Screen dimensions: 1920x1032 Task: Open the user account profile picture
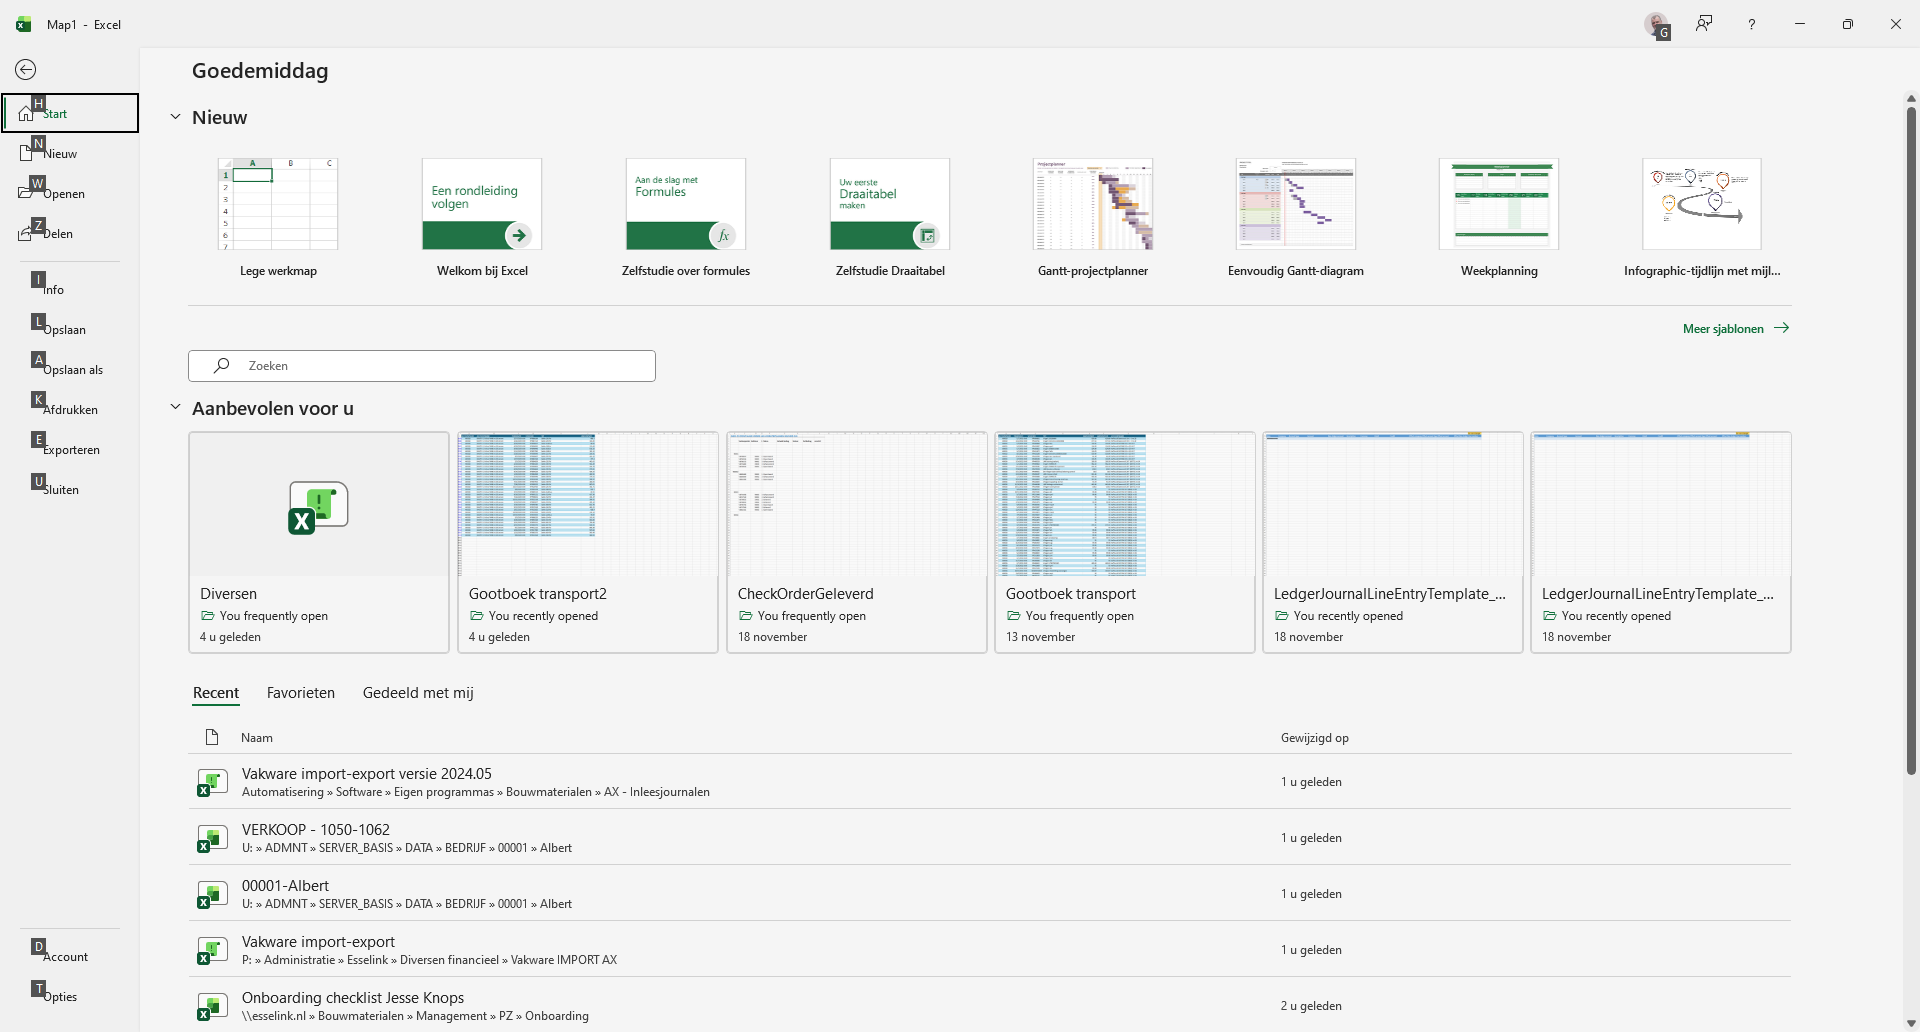tap(1657, 25)
